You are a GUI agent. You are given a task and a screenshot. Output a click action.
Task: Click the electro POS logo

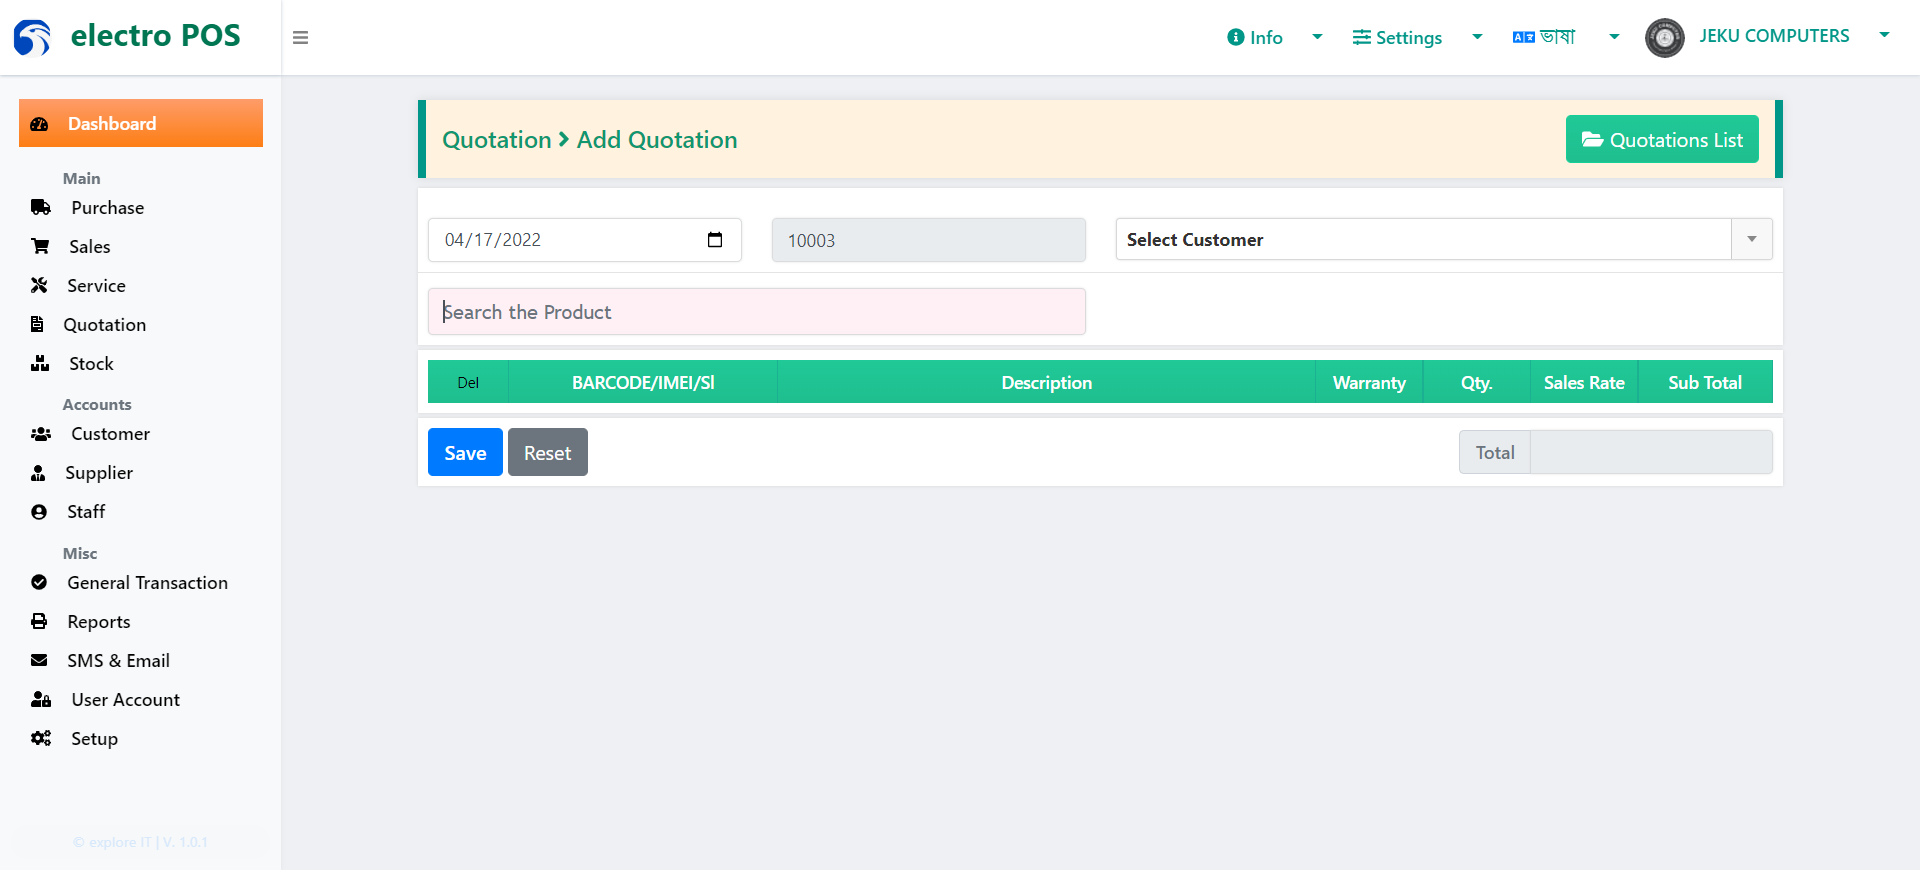pos(127,37)
